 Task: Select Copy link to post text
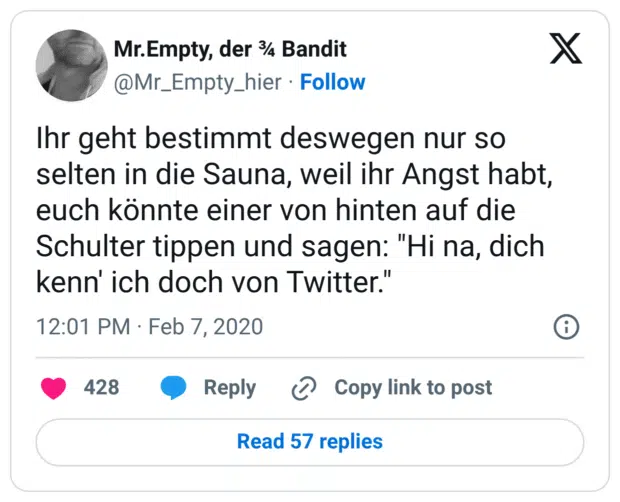pyautogui.click(x=413, y=388)
